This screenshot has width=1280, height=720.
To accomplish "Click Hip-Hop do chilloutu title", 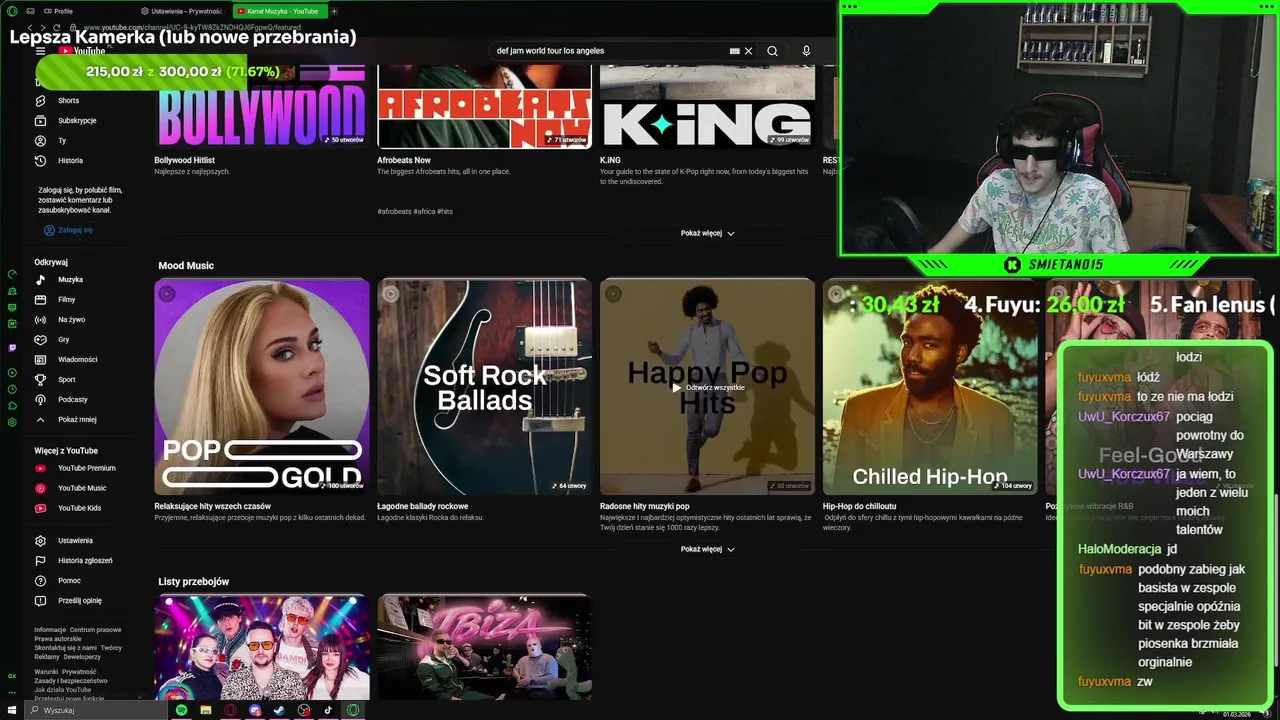I will tap(860, 506).
